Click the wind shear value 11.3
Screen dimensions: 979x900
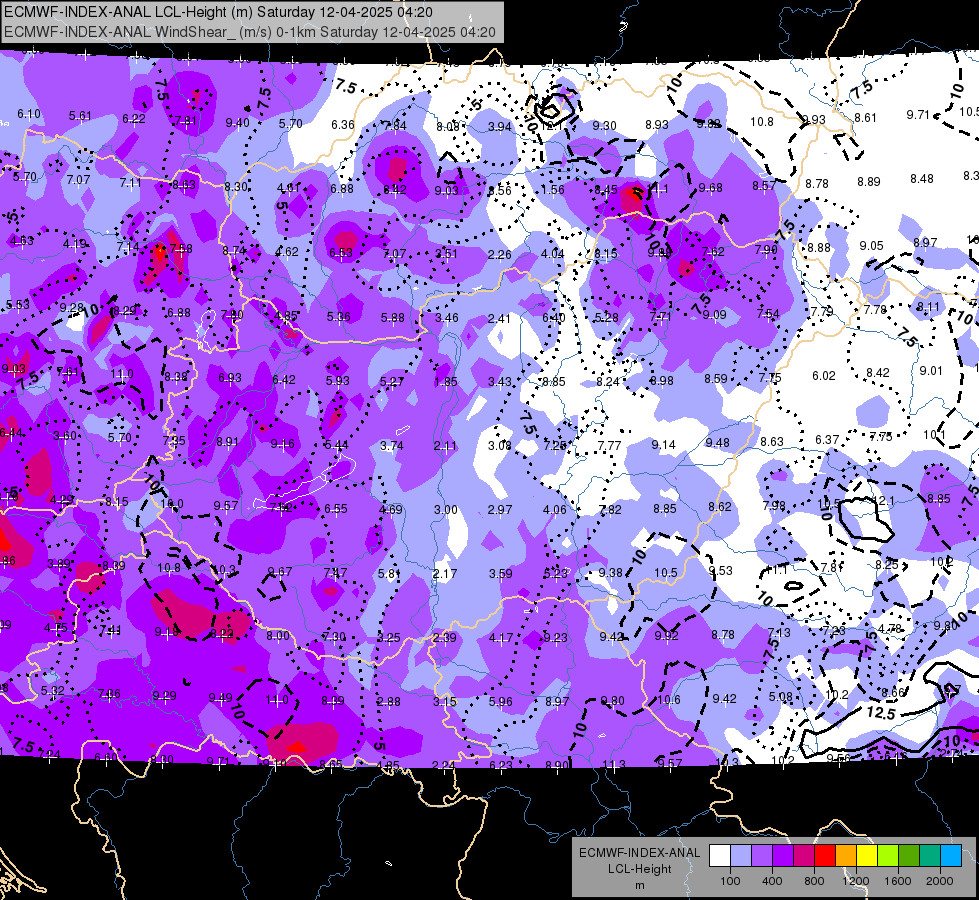pyautogui.click(x=614, y=764)
